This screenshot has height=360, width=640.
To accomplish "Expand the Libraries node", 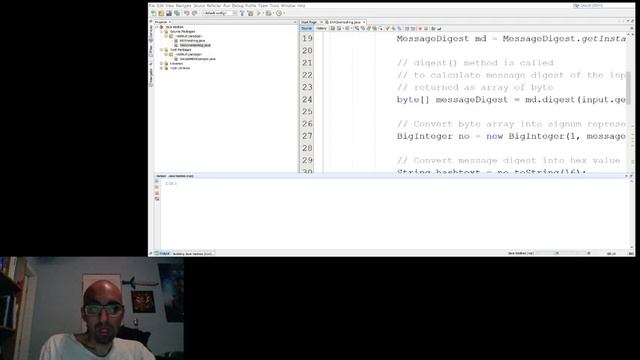I will point(162,64).
